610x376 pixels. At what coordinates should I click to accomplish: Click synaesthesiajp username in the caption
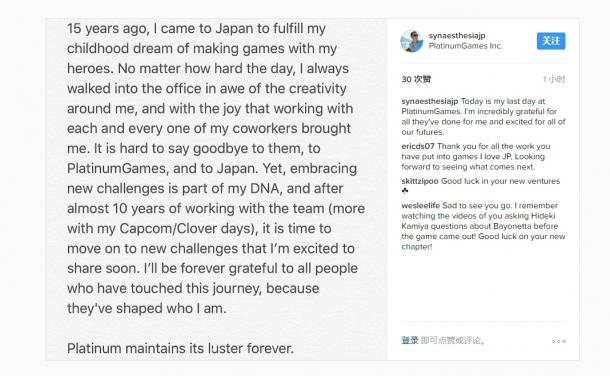point(429,101)
